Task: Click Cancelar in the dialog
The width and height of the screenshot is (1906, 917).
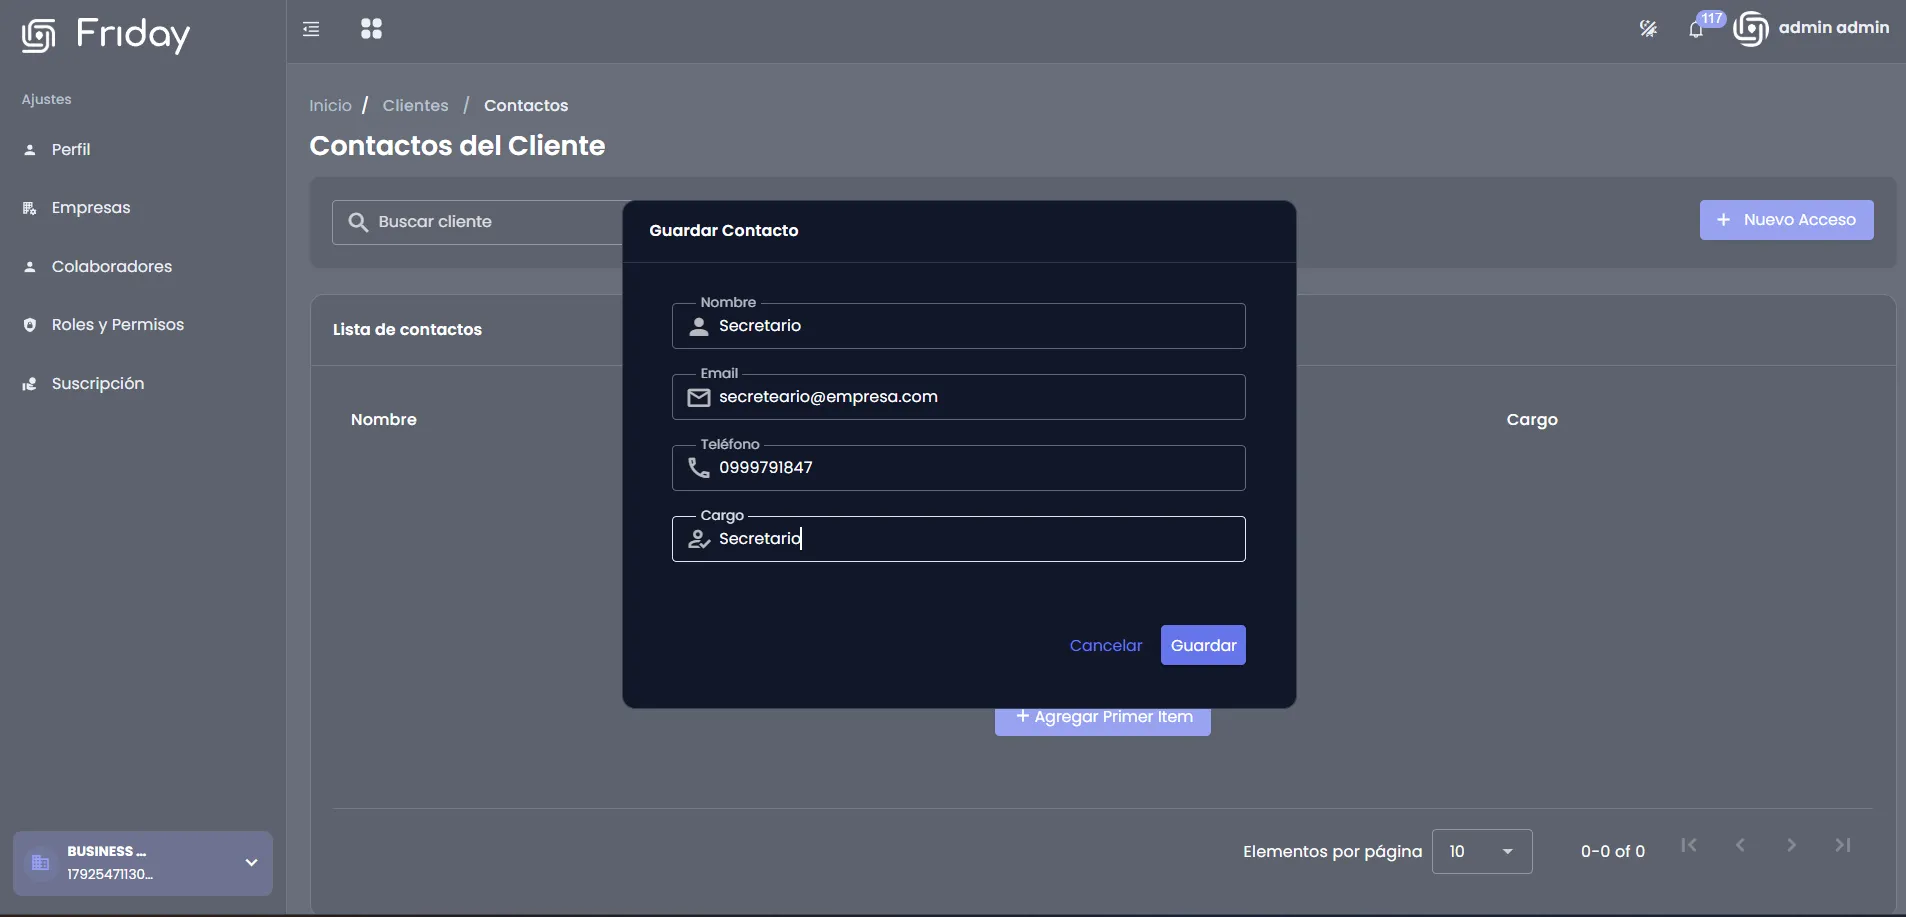Action: point(1105,646)
